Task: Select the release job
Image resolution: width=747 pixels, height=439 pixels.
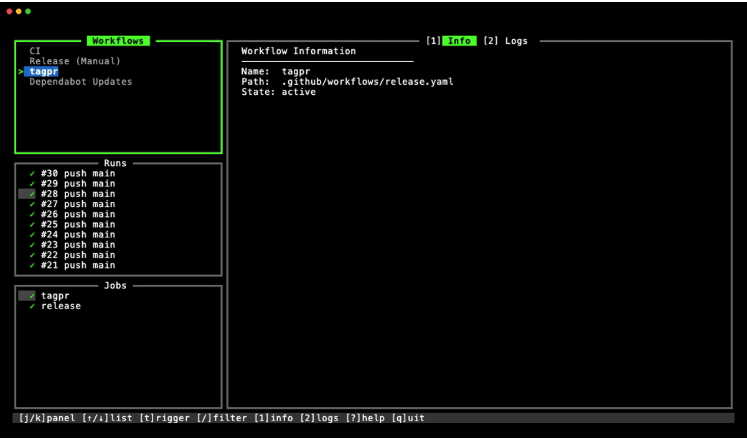Action: [55, 306]
